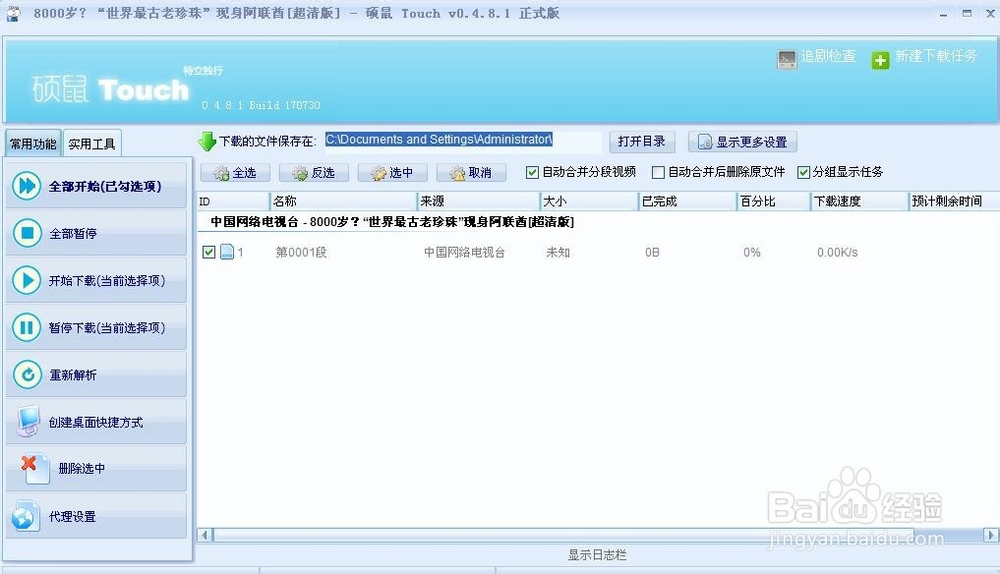The height and width of the screenshot is (574, 1000).
Task: Click the 删除选中 label
Action: pos(82,469)
